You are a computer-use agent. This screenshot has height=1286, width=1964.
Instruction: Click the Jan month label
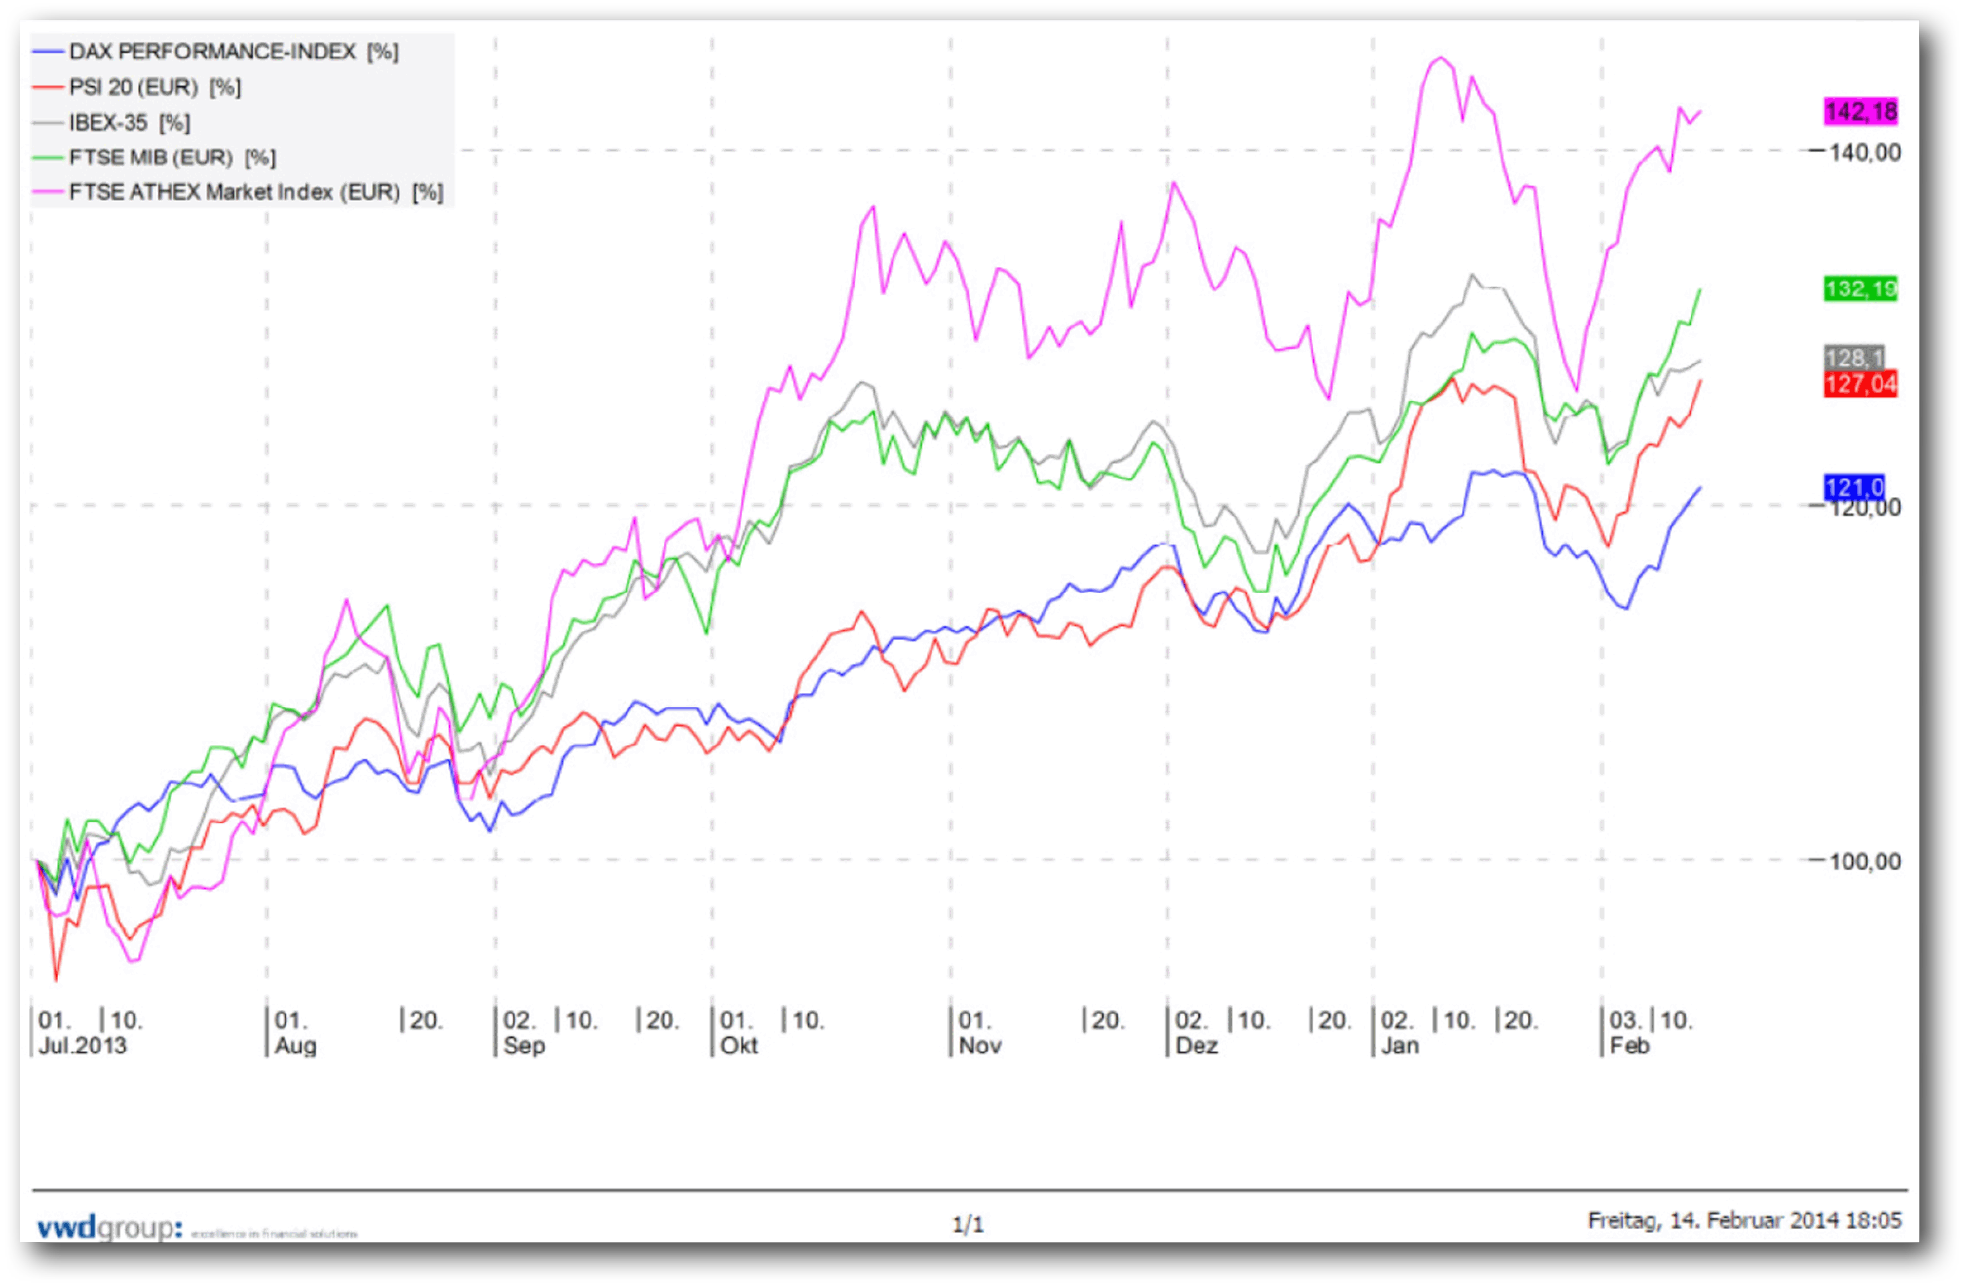pos(1400,1045)
